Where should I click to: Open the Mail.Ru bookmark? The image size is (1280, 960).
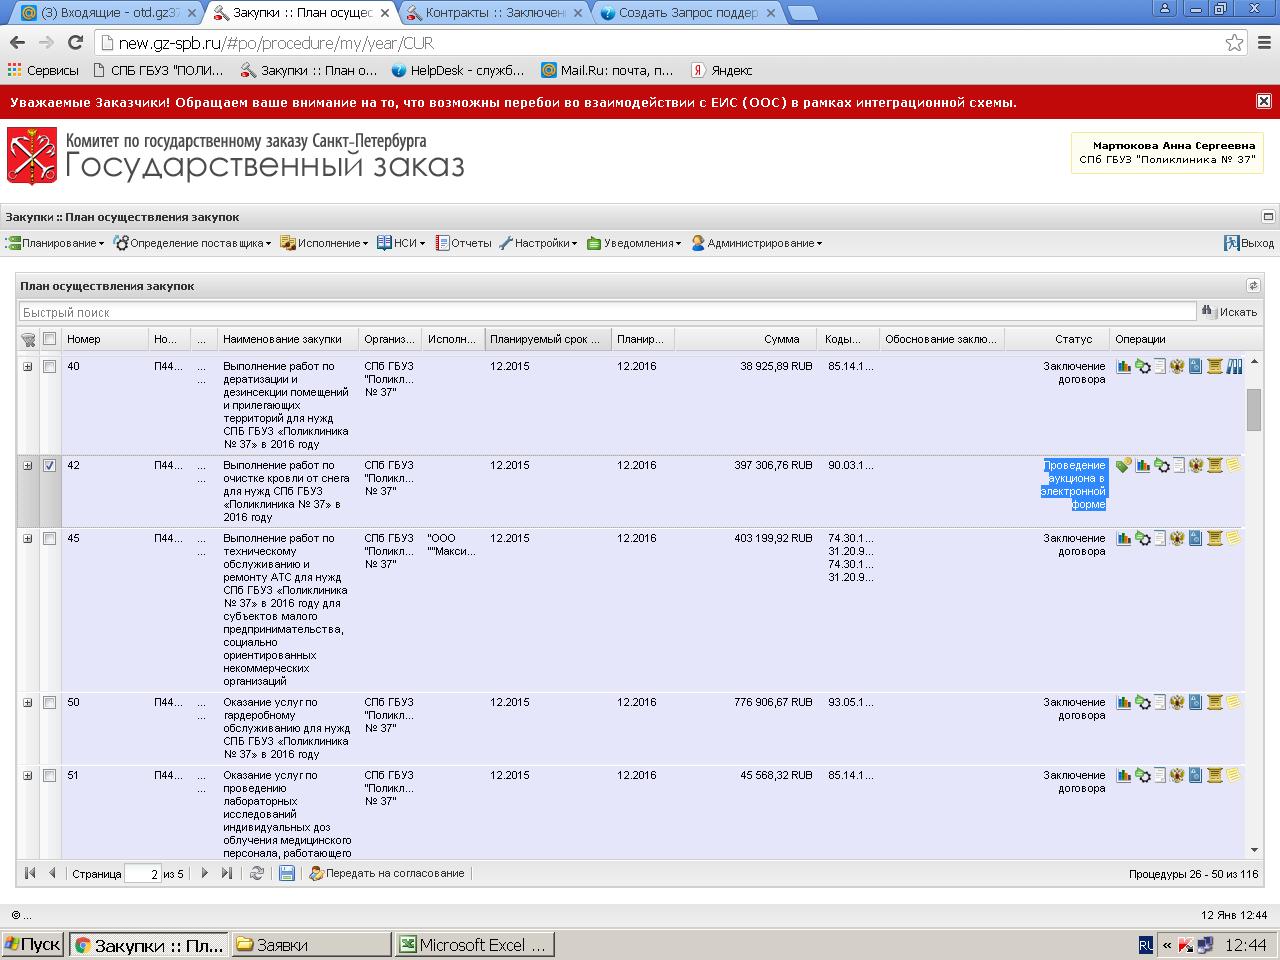[x=607, y=70]
